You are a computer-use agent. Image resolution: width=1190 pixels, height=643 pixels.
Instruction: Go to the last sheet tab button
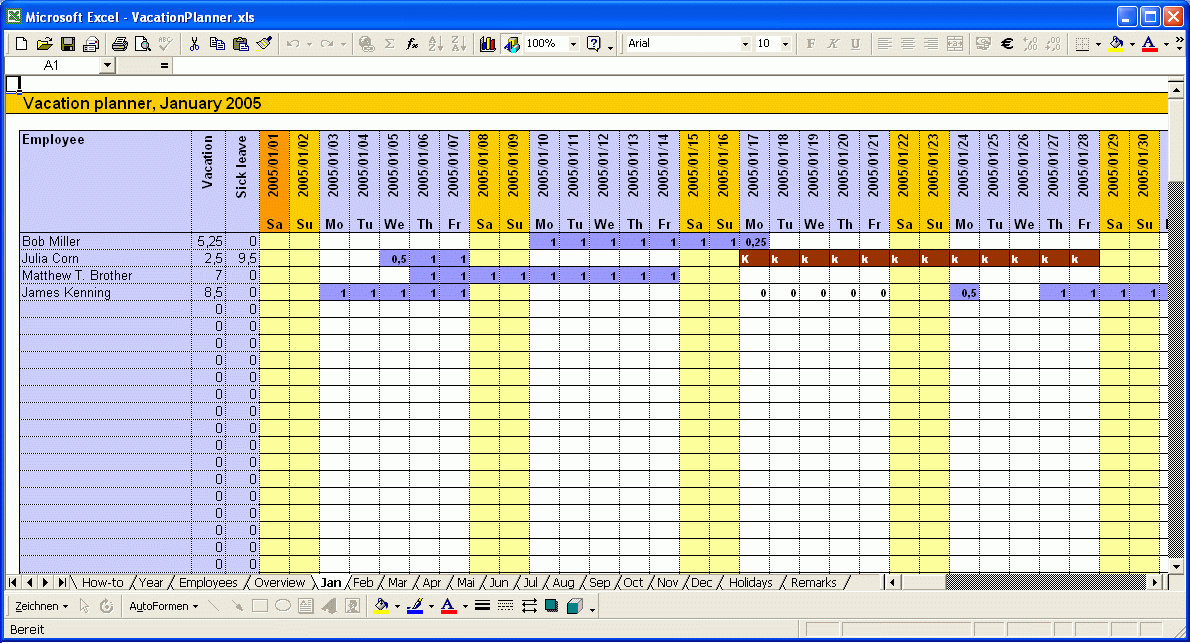pos(62,582)
